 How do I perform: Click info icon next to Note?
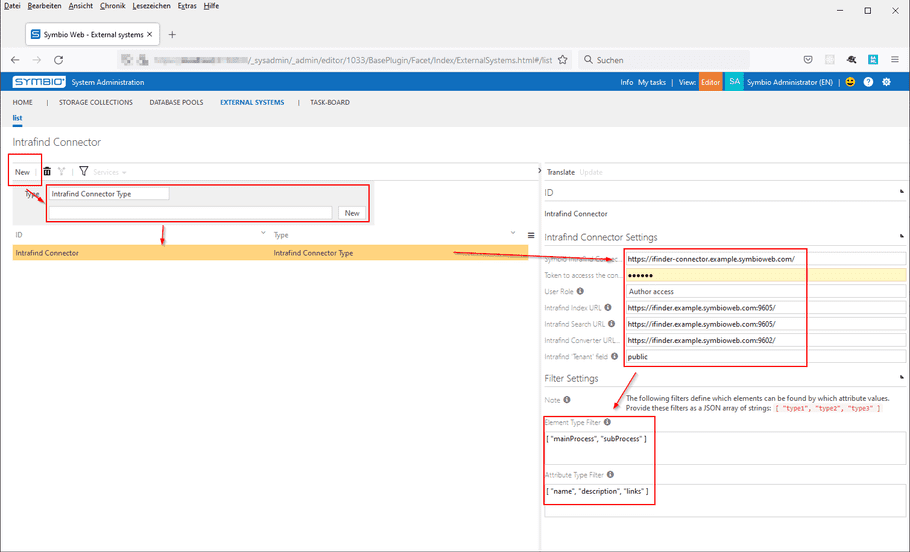pos(566,400)
